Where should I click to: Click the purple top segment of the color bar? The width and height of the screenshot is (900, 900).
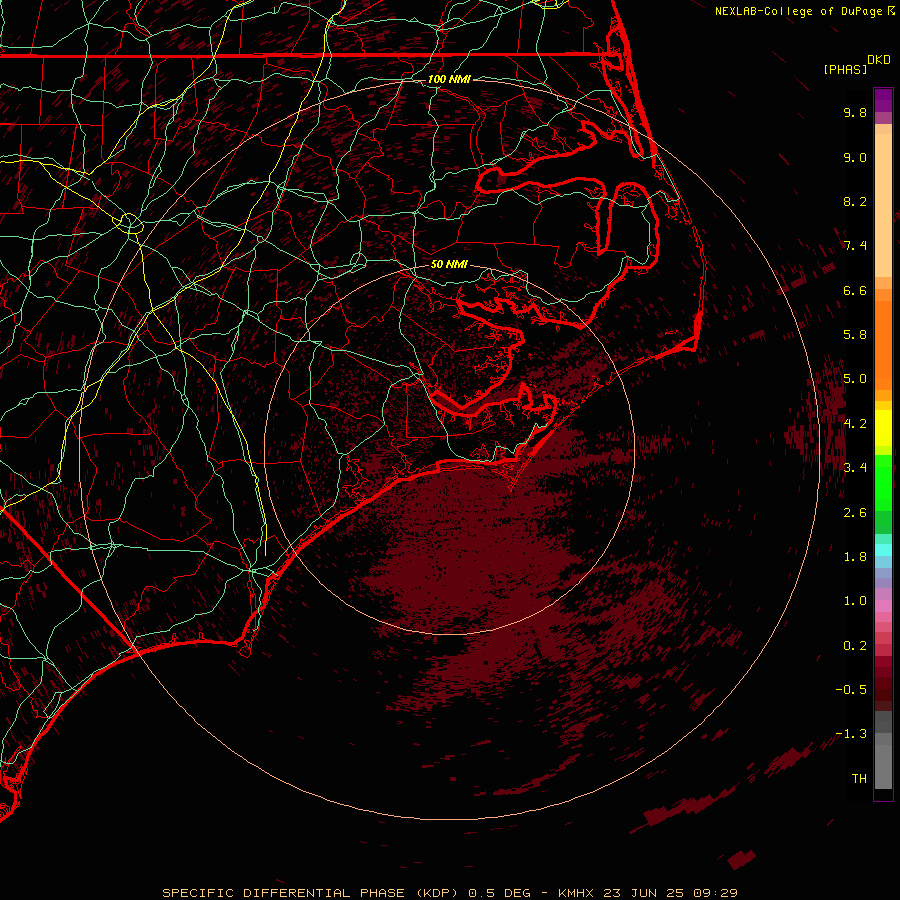coord(883,100)
